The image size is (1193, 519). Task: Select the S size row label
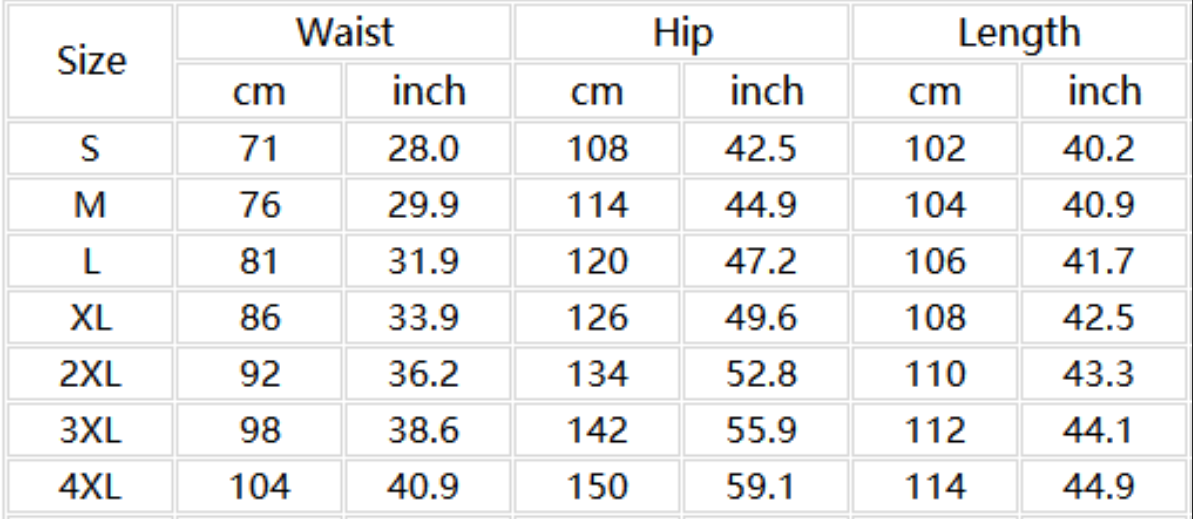(90, 149)
